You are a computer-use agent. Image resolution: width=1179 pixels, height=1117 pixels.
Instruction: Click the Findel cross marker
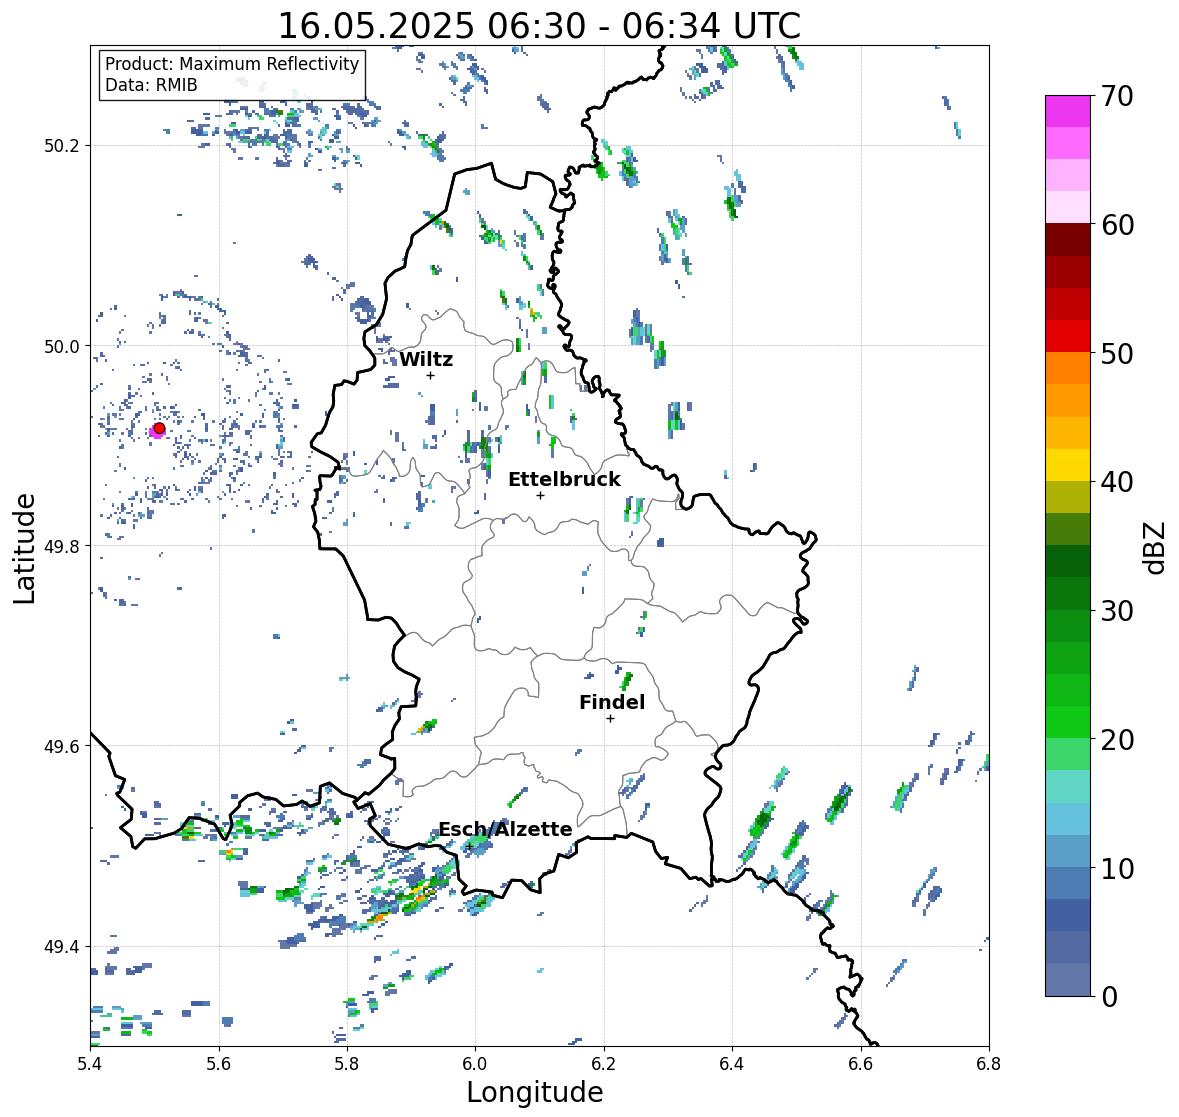tap(611, 719)
